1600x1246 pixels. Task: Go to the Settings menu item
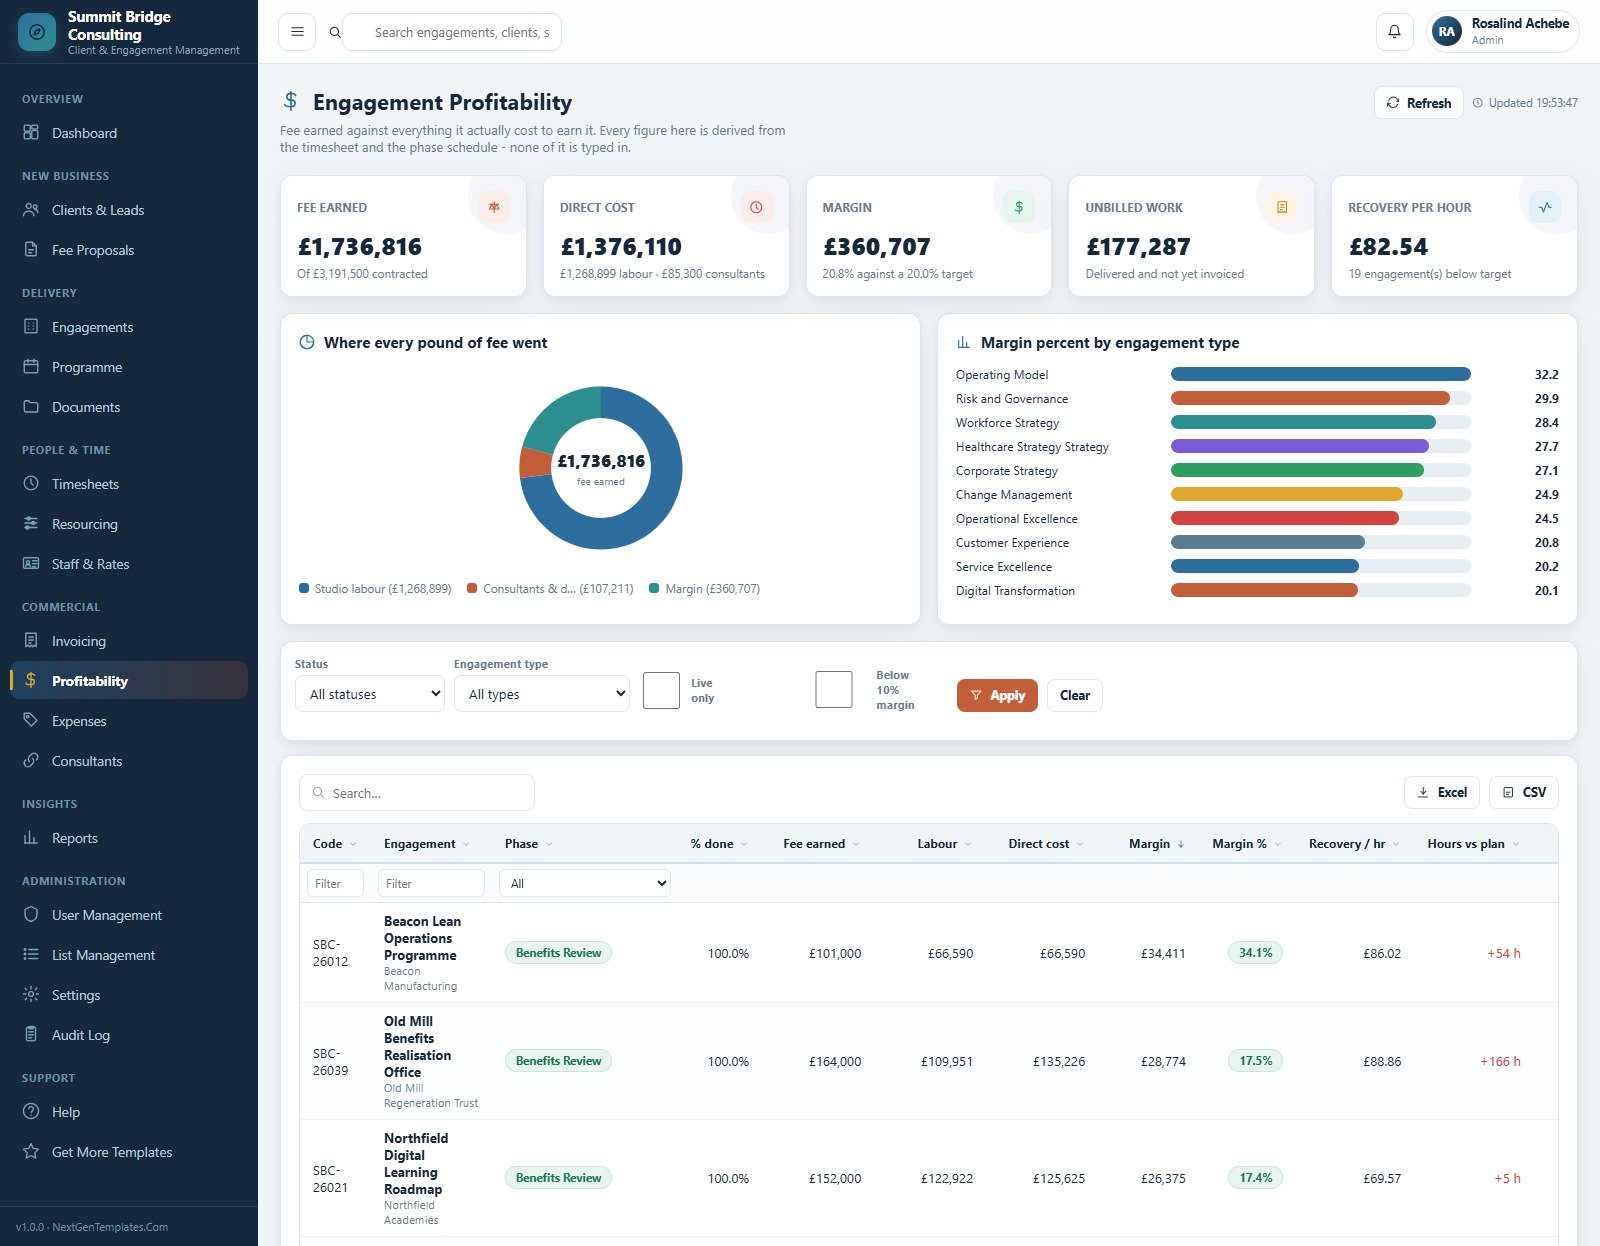pos(129,995)
